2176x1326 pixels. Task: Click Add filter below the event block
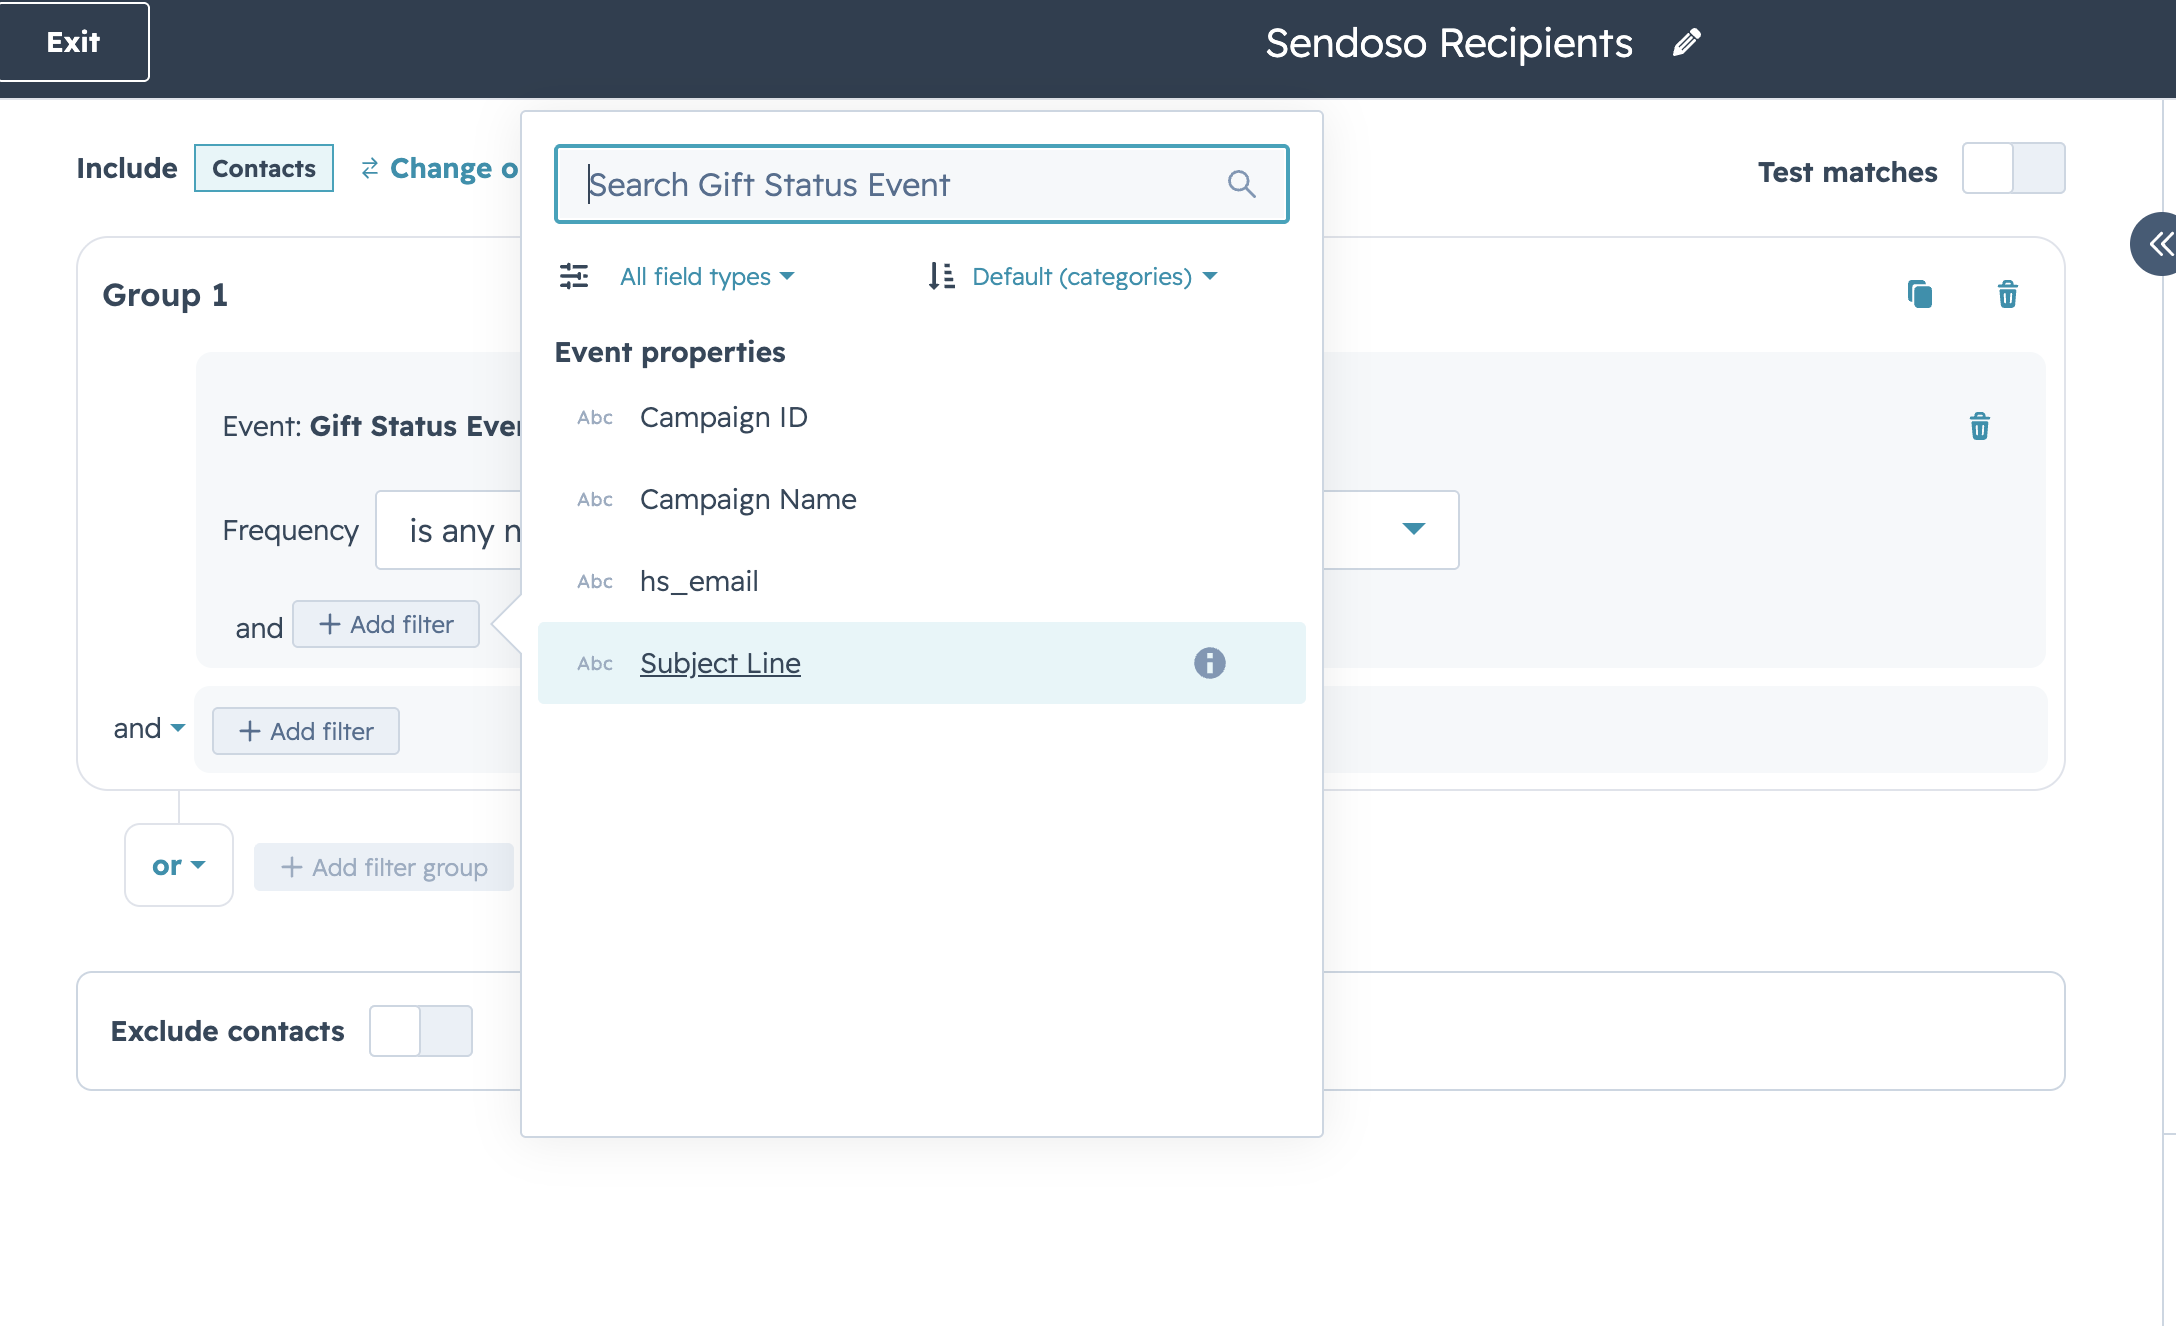click(x=306, y=731)
